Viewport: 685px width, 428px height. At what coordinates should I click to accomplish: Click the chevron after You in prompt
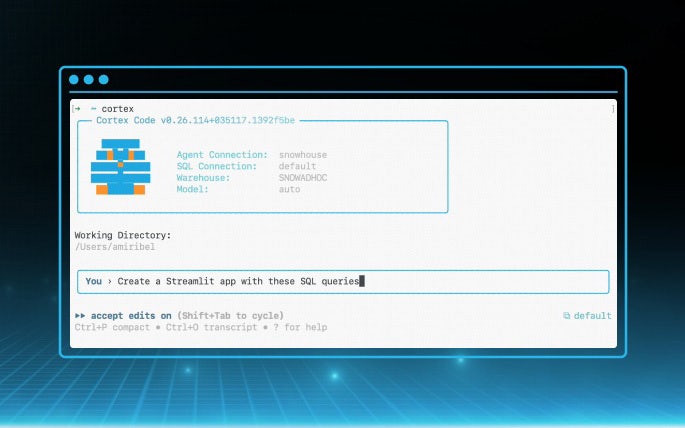pos(110,282)
